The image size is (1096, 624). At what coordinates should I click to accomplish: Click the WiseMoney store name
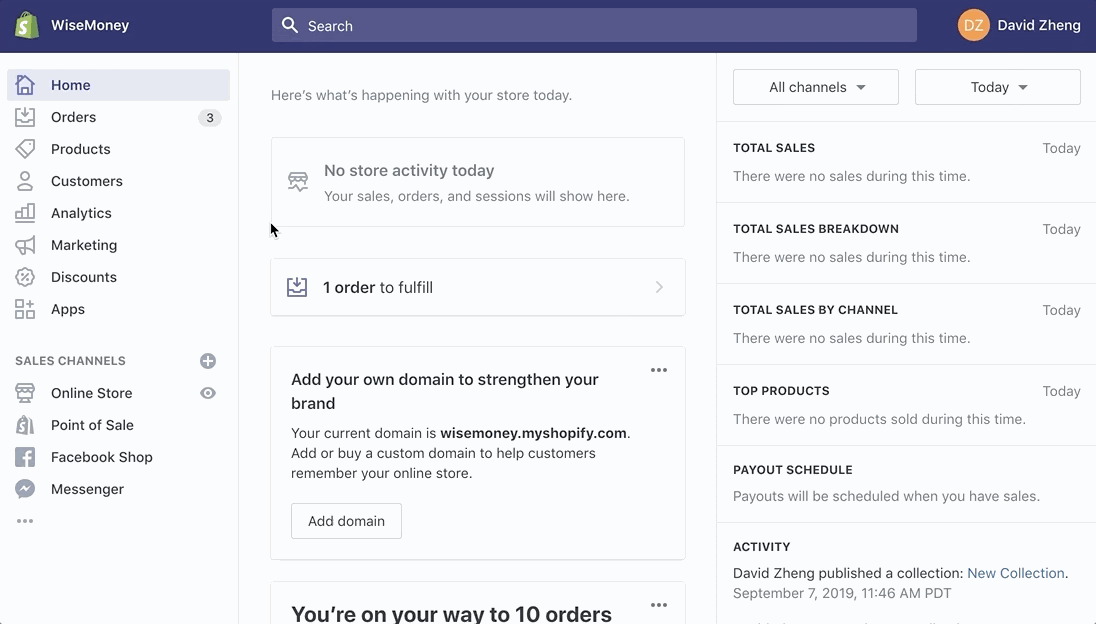(x=90, y=25)
